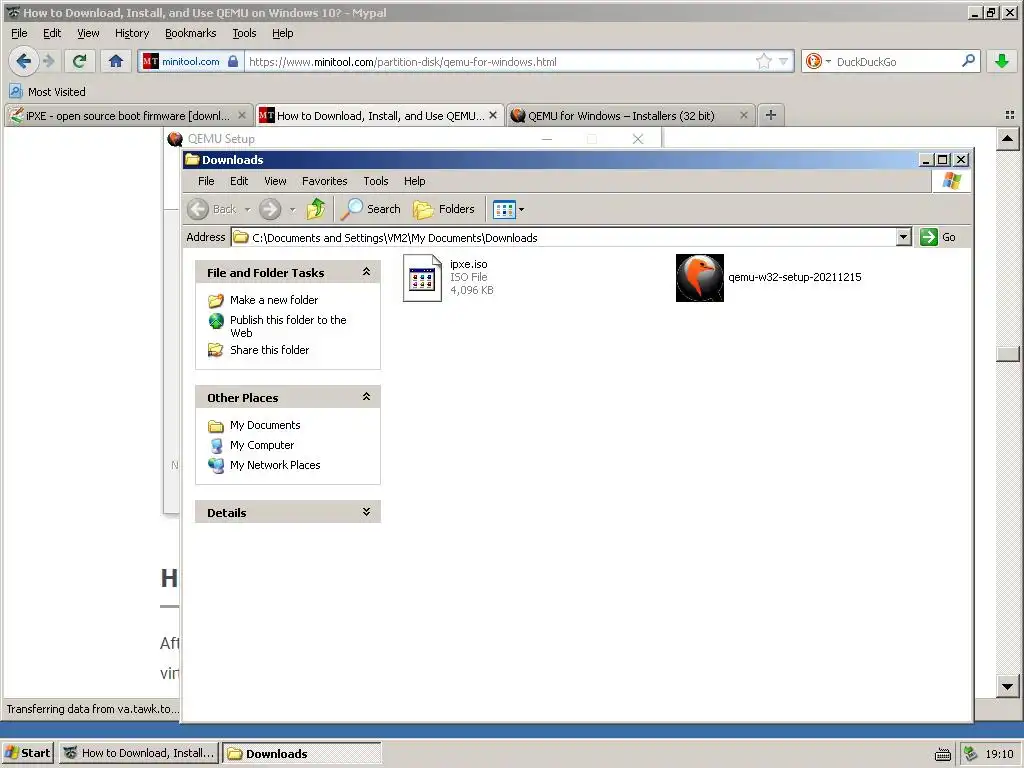Open Explorer File menu in Downloads window

tap(206, 181)
